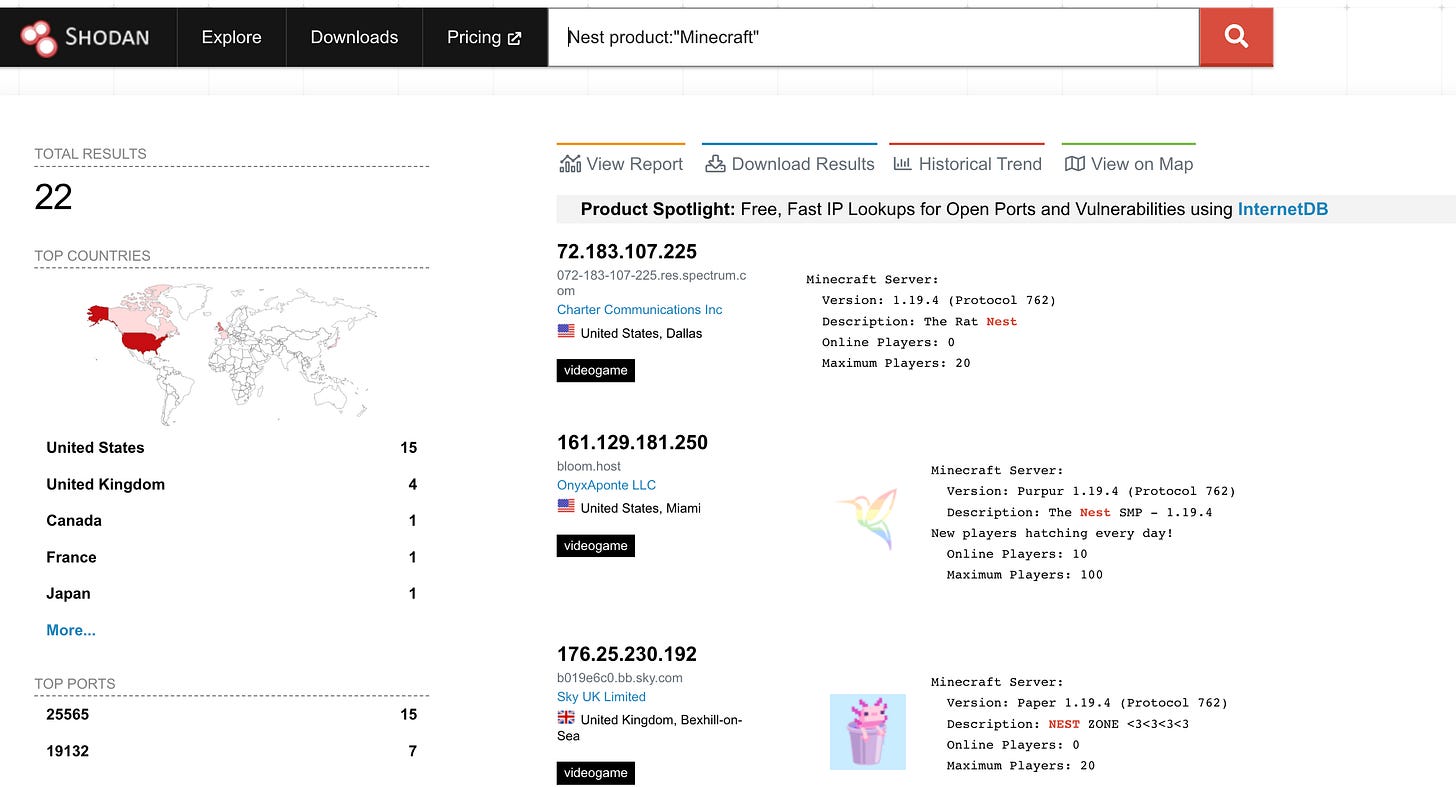Click the United States, Dallas location
The height and width of the screenshot is (787, 1456).
[x=641, y=333]
